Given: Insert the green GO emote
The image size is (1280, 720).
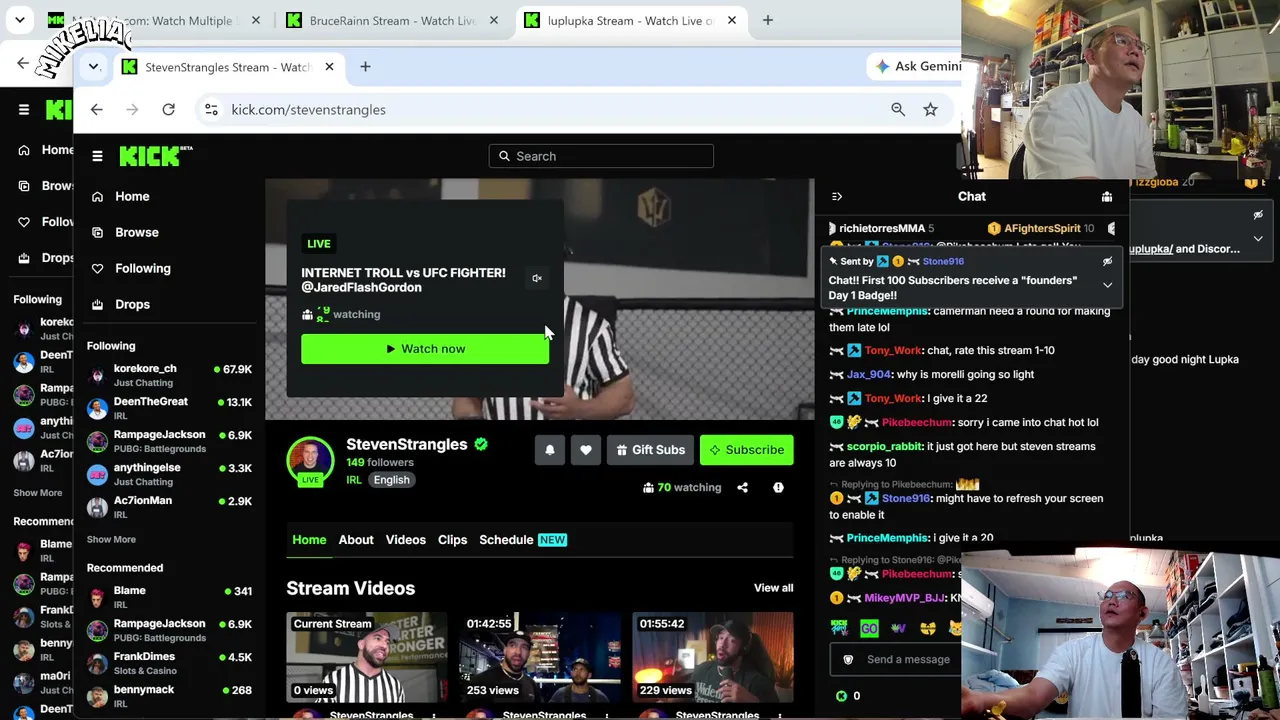Looking at the screenshot, I should point(869,628).
